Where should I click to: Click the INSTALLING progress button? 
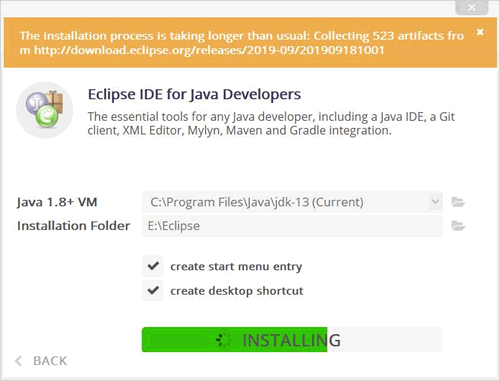[292, 340]
